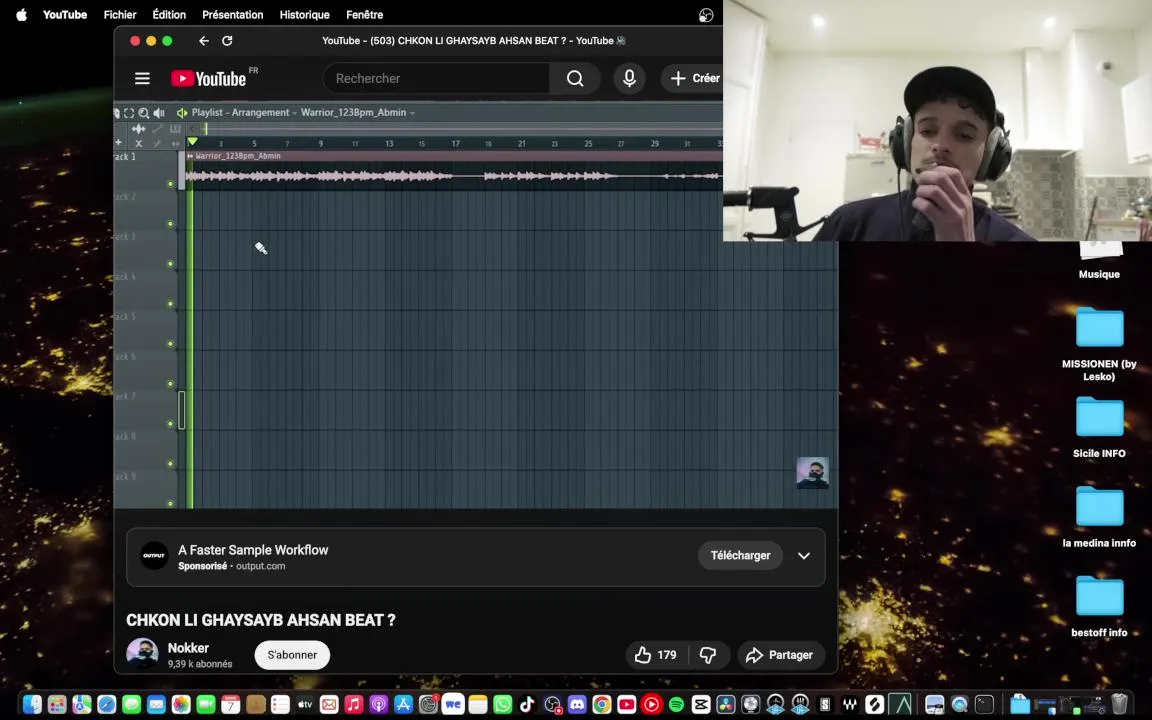This screenshot has height=720, width=1152.
Task: Open WhatsApp from the dock
Action: [x=503, y=705]
